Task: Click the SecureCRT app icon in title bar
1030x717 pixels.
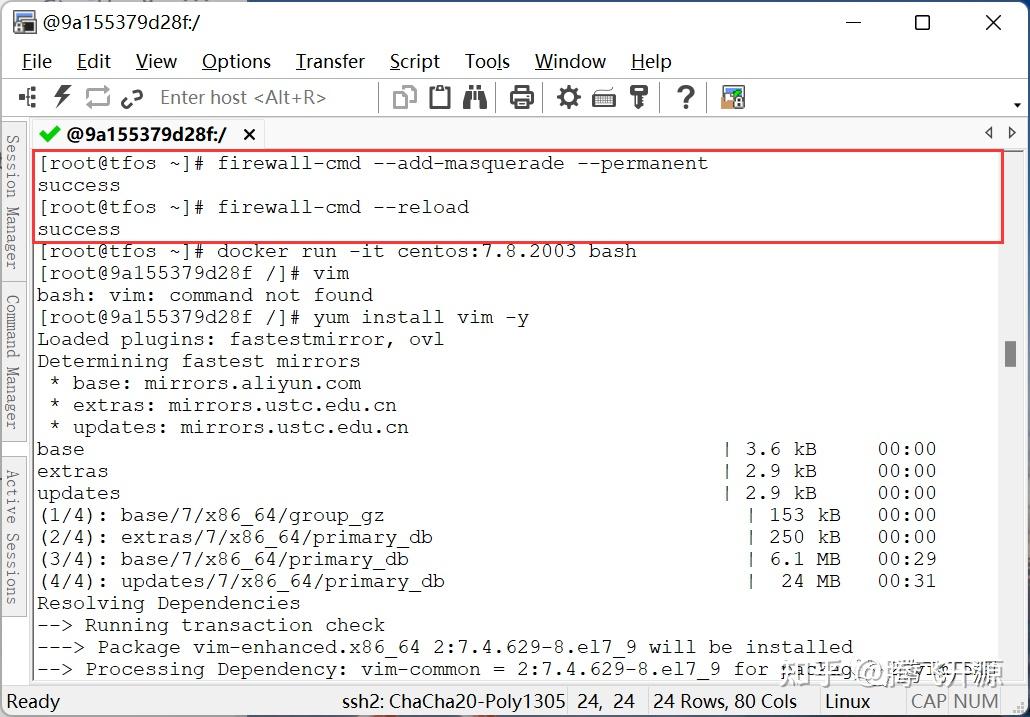Action: tap(25, 22)
